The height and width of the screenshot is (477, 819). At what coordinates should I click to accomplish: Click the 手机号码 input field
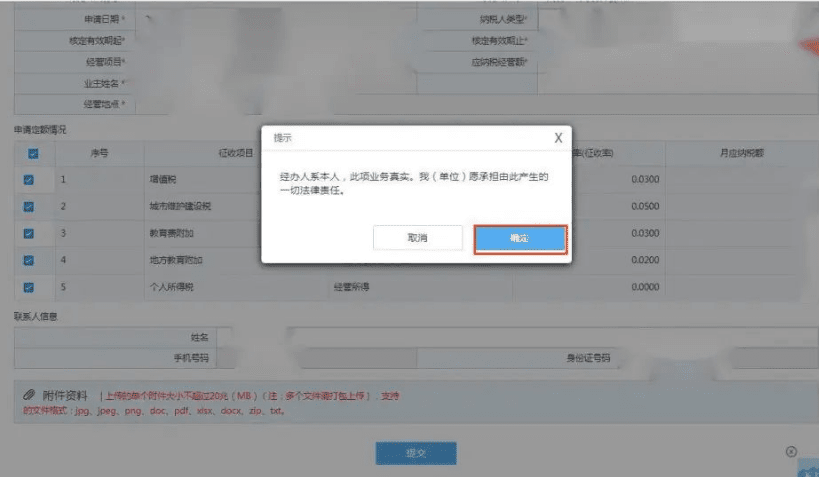click(317, 358)
